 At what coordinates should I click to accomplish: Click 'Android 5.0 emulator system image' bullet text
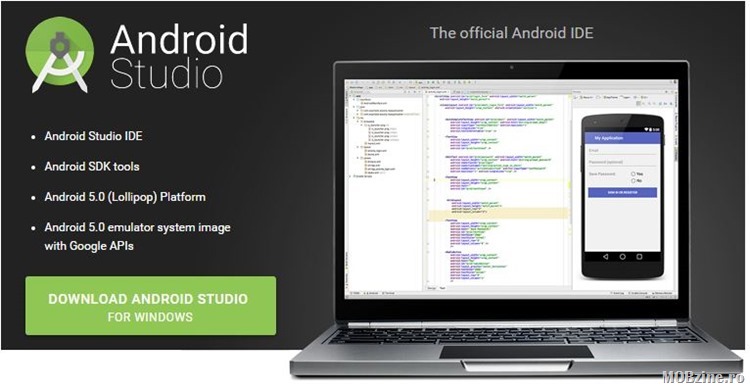point(137,228)
